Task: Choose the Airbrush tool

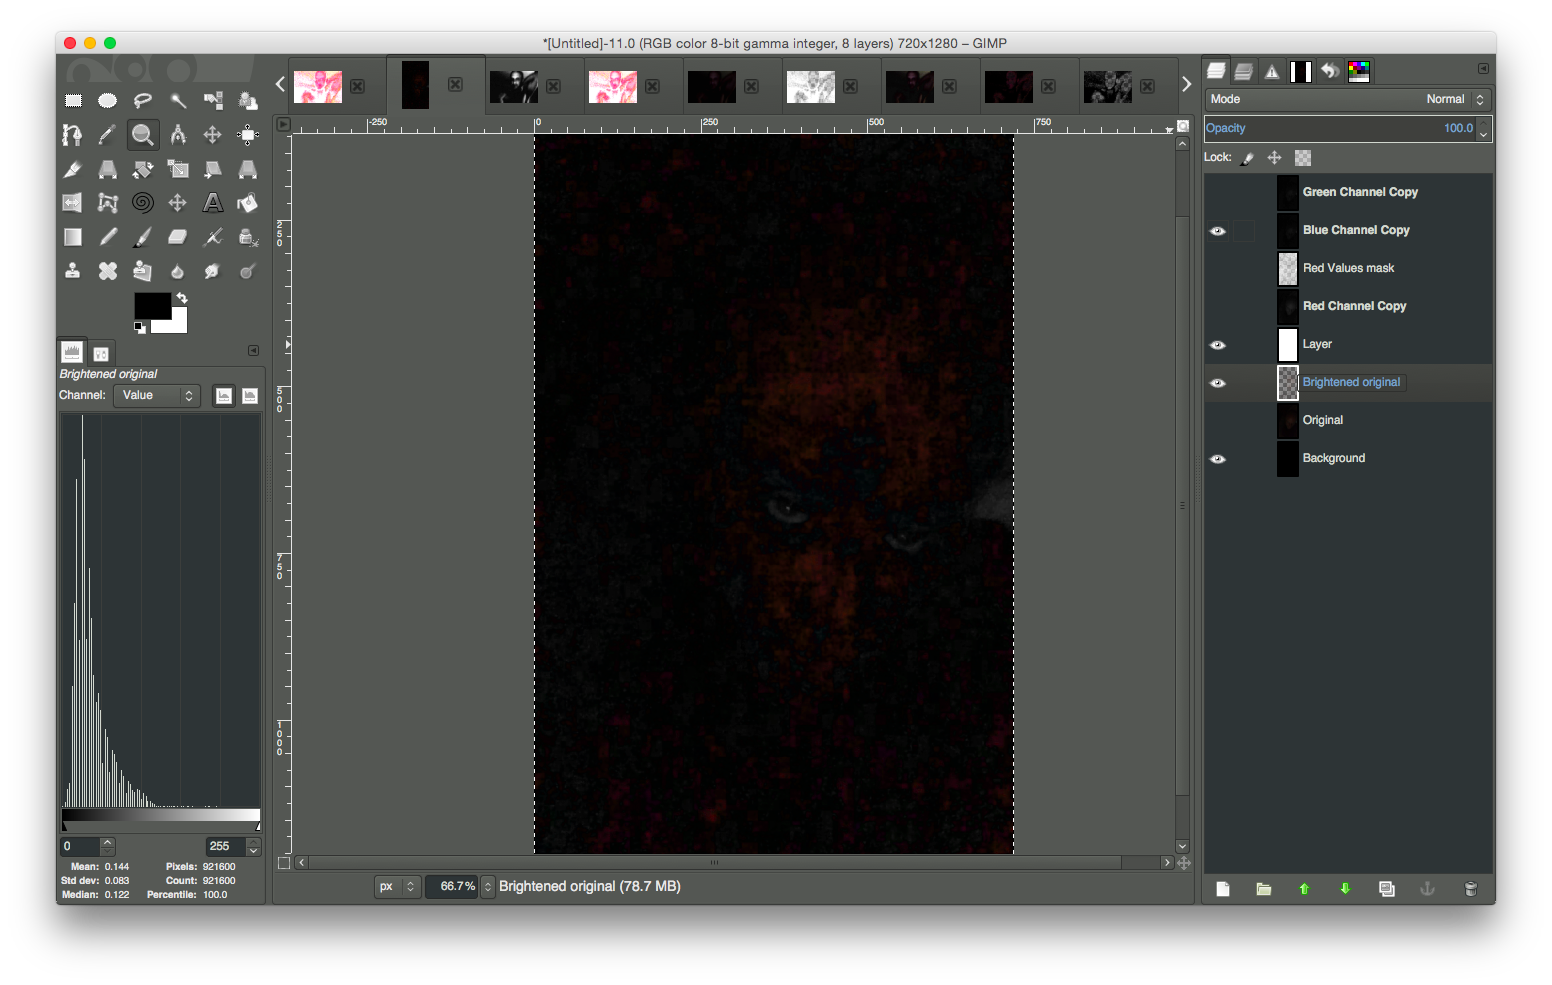Action: click(x=213, y=237)
